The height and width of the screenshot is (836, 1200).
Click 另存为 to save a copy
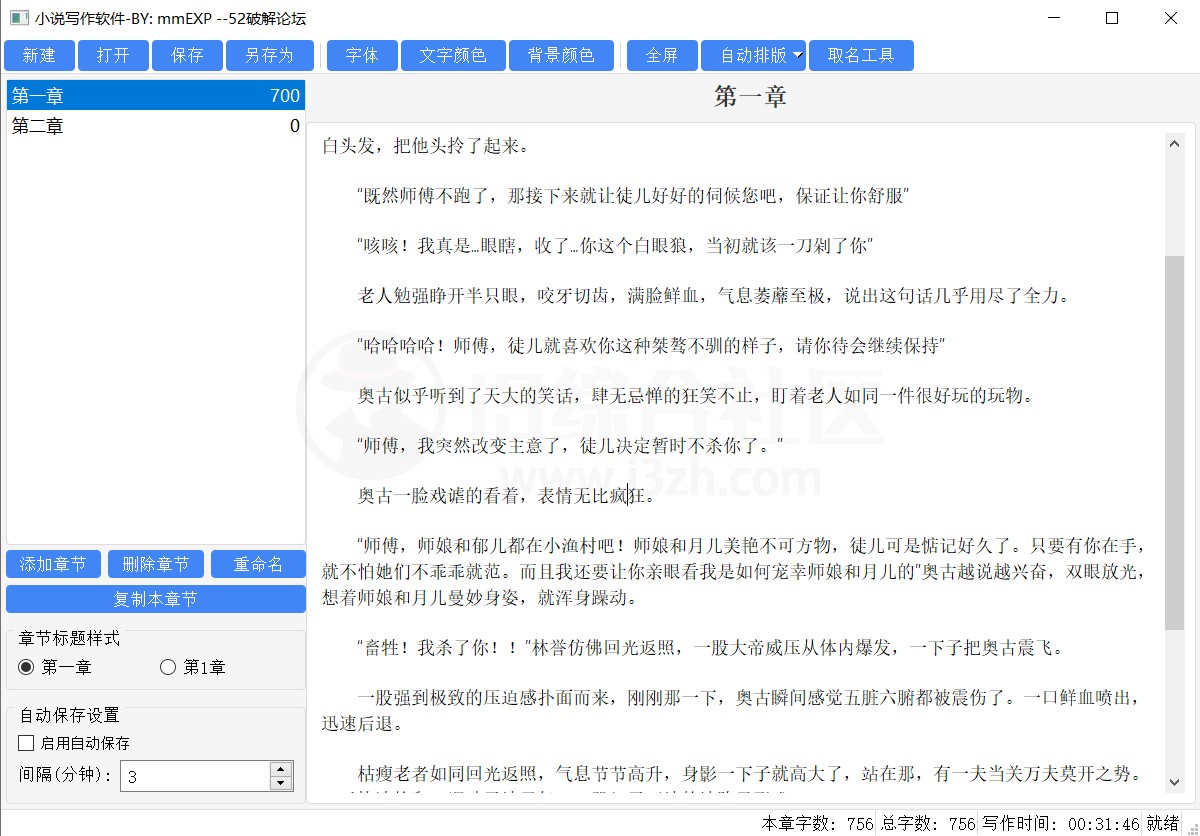click(269, 55)
